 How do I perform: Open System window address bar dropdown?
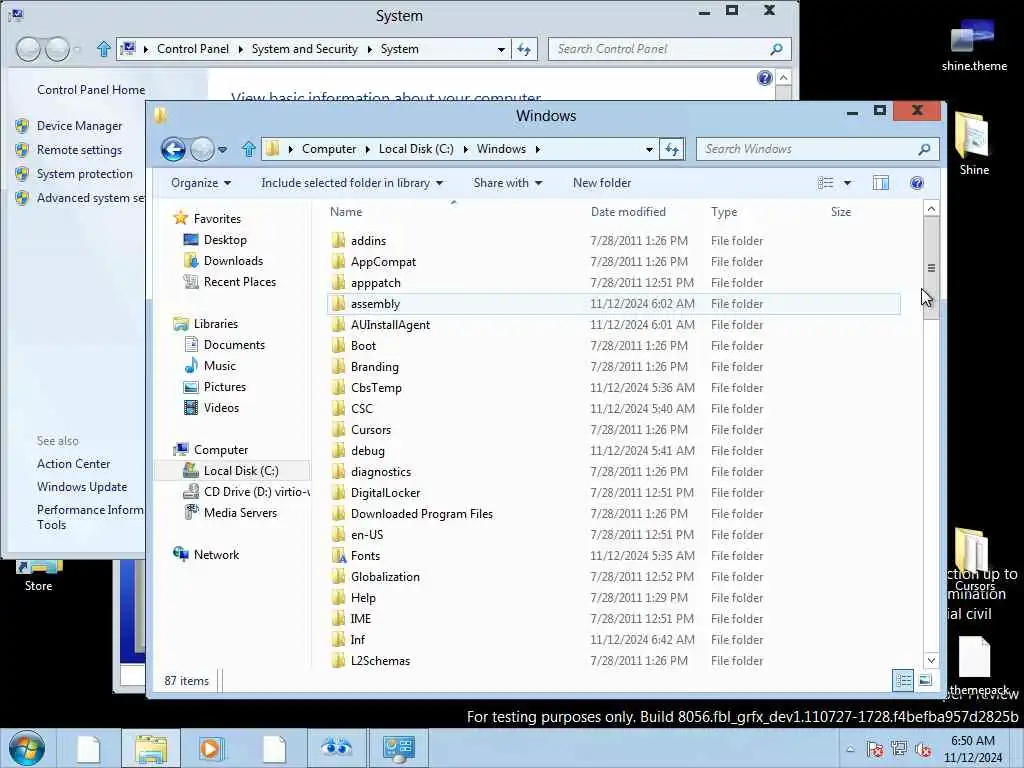click(x=501, y=49)
